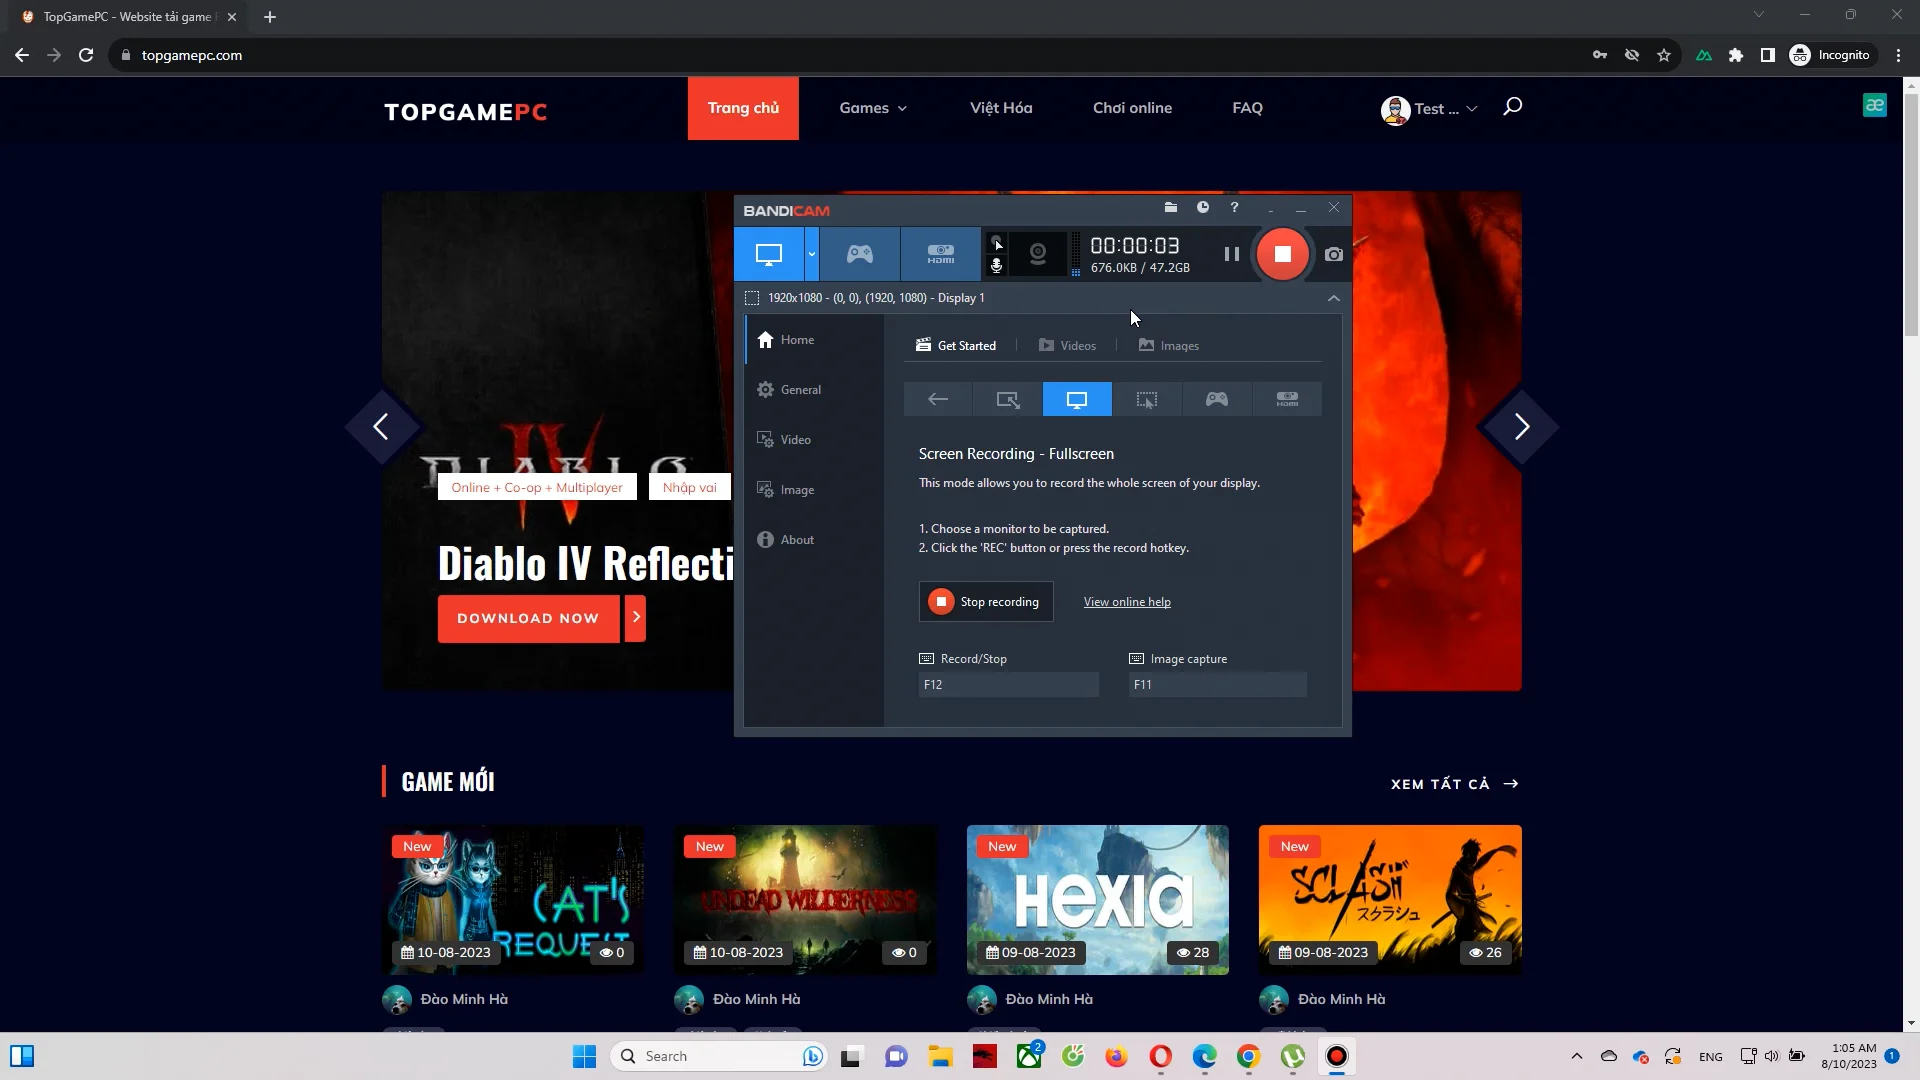Choose HDMI device icon in selector

[x=1287, y=399]
